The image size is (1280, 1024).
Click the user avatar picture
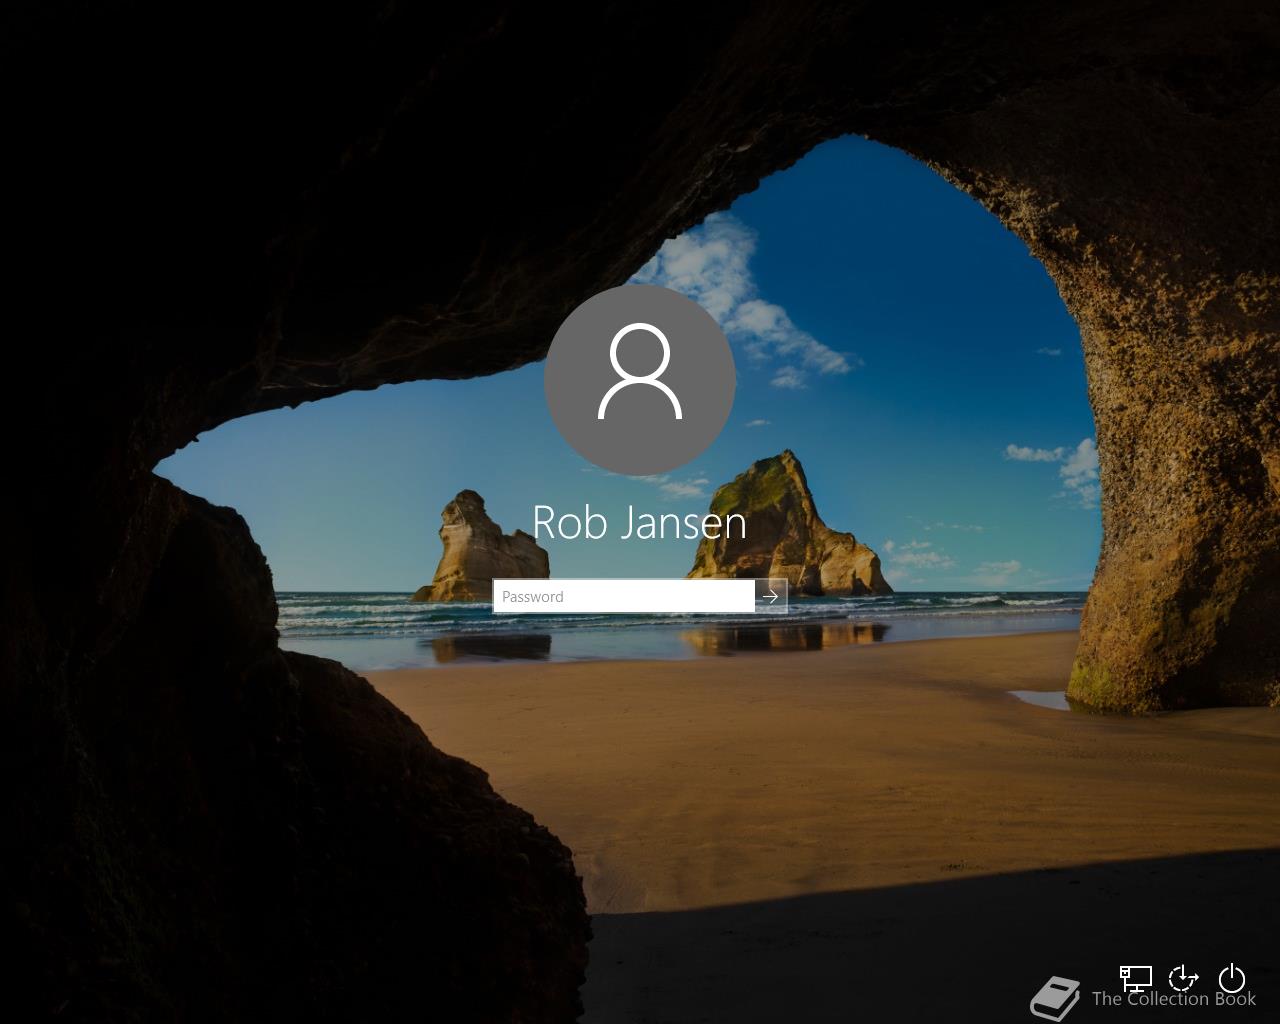640,380
